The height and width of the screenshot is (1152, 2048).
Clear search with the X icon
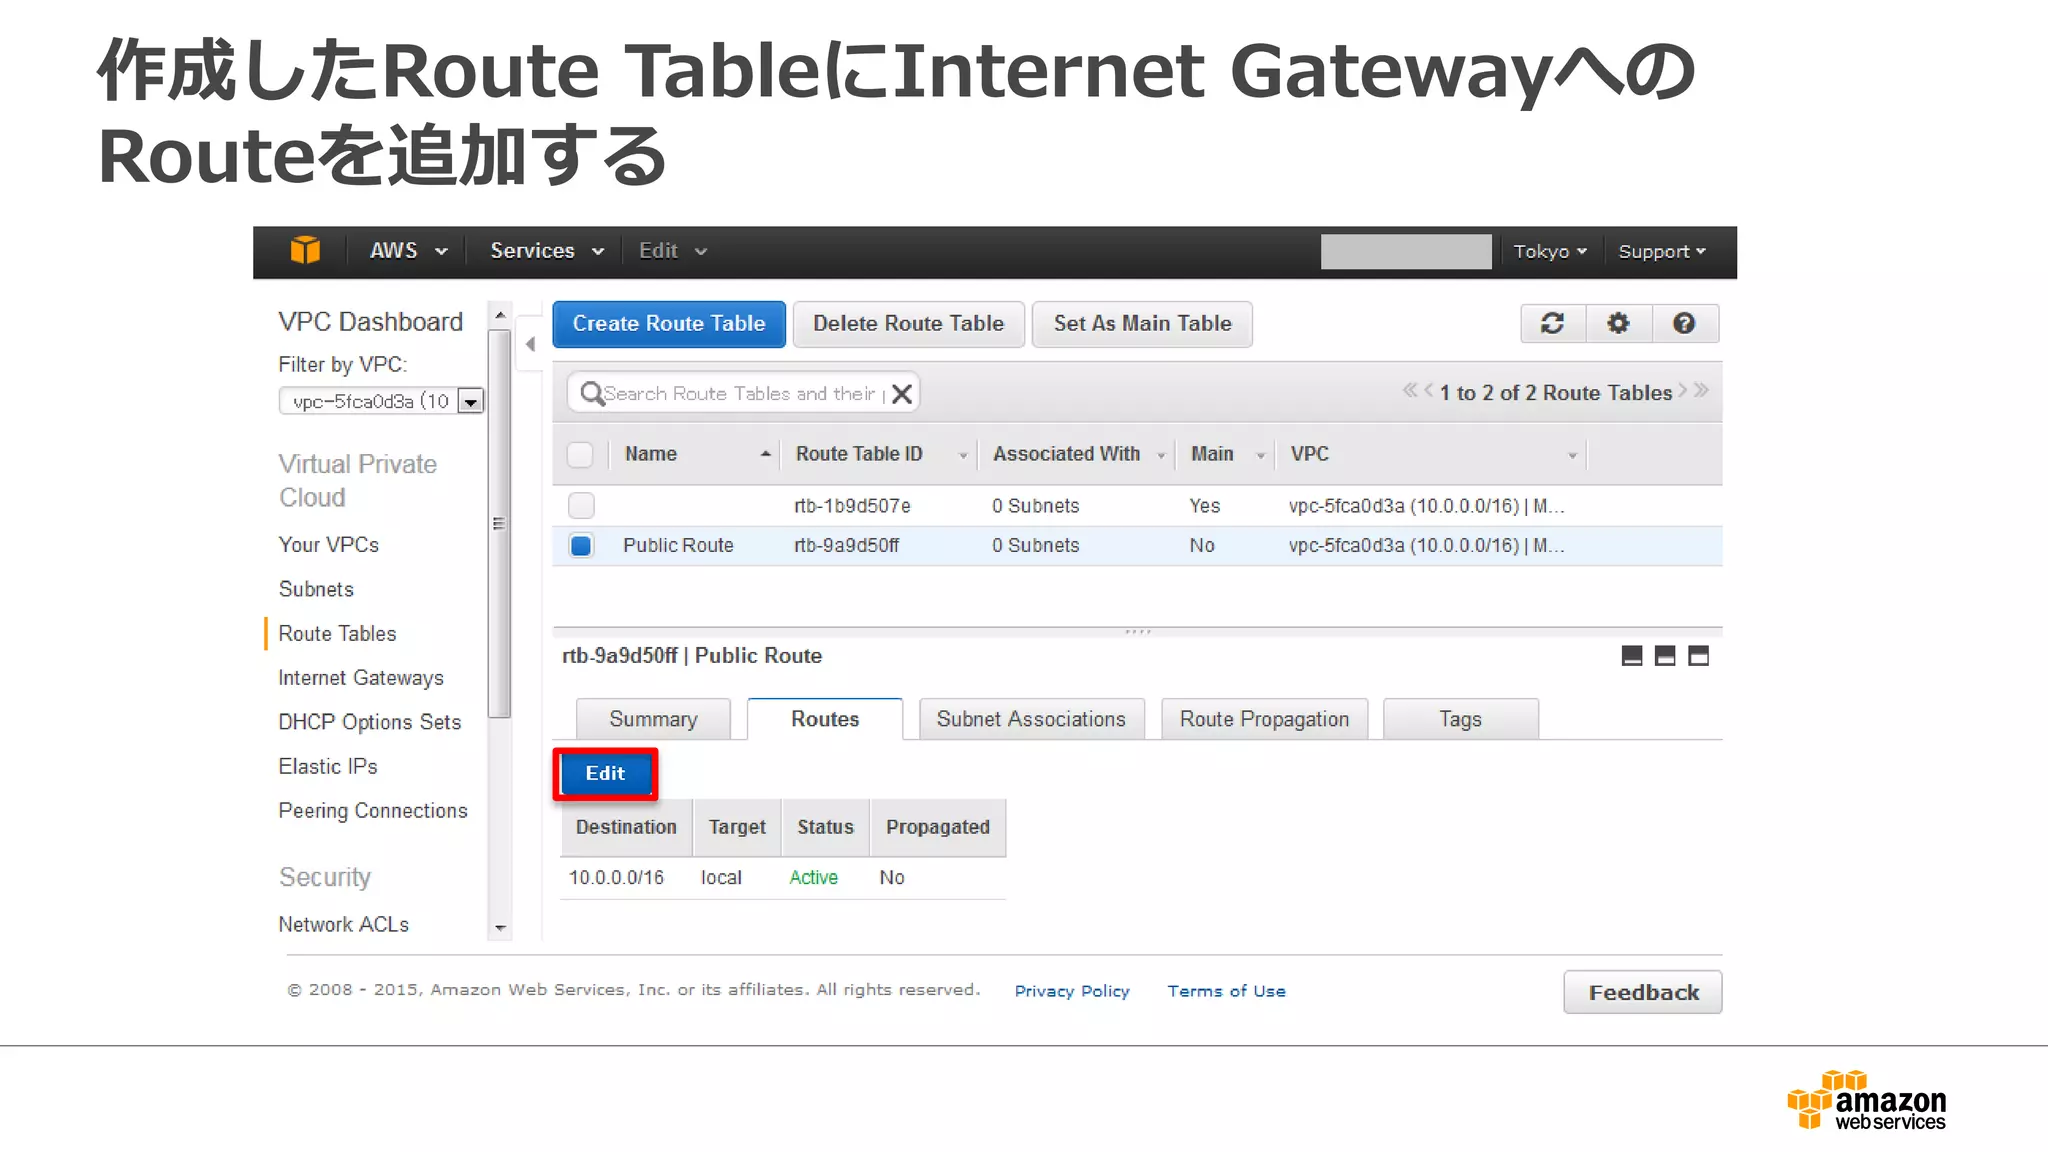(x=902, y=394)
